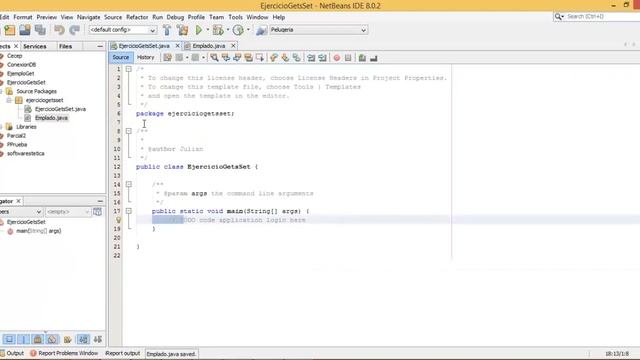The image size is (640, 360).
Task: Undo the last edit
Action: pos(59,30)
